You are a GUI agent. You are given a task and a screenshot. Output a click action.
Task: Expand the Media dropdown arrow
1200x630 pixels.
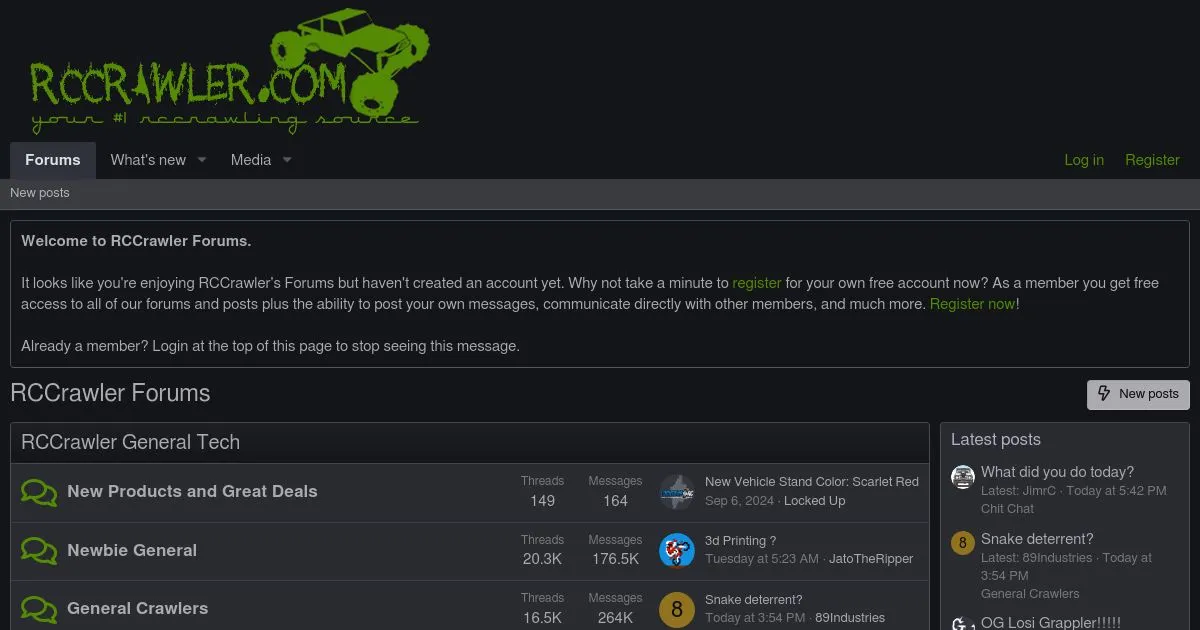(x=287, y=160)
